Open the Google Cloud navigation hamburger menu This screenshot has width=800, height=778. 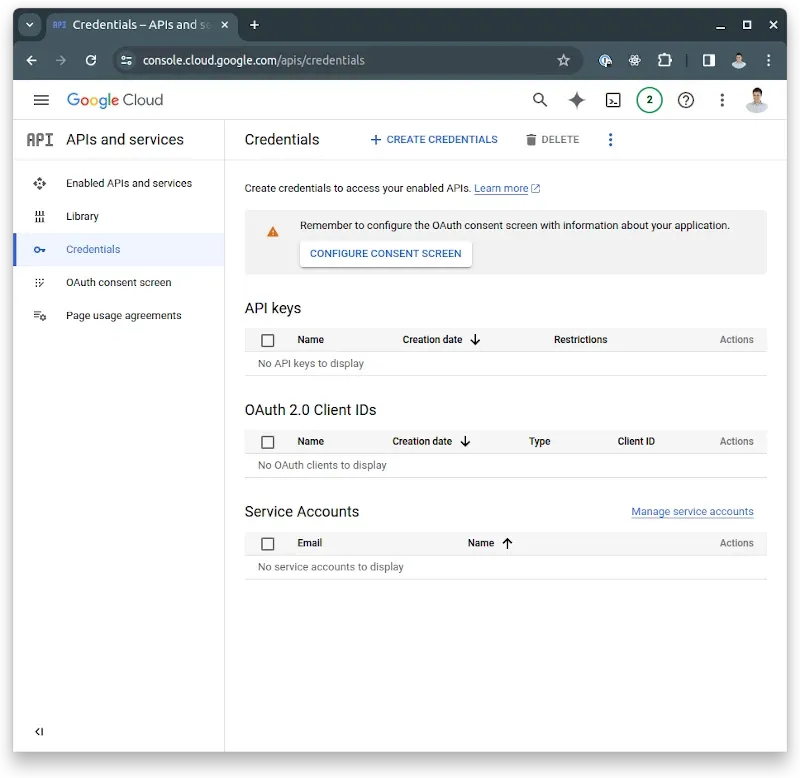pos(41,100)
